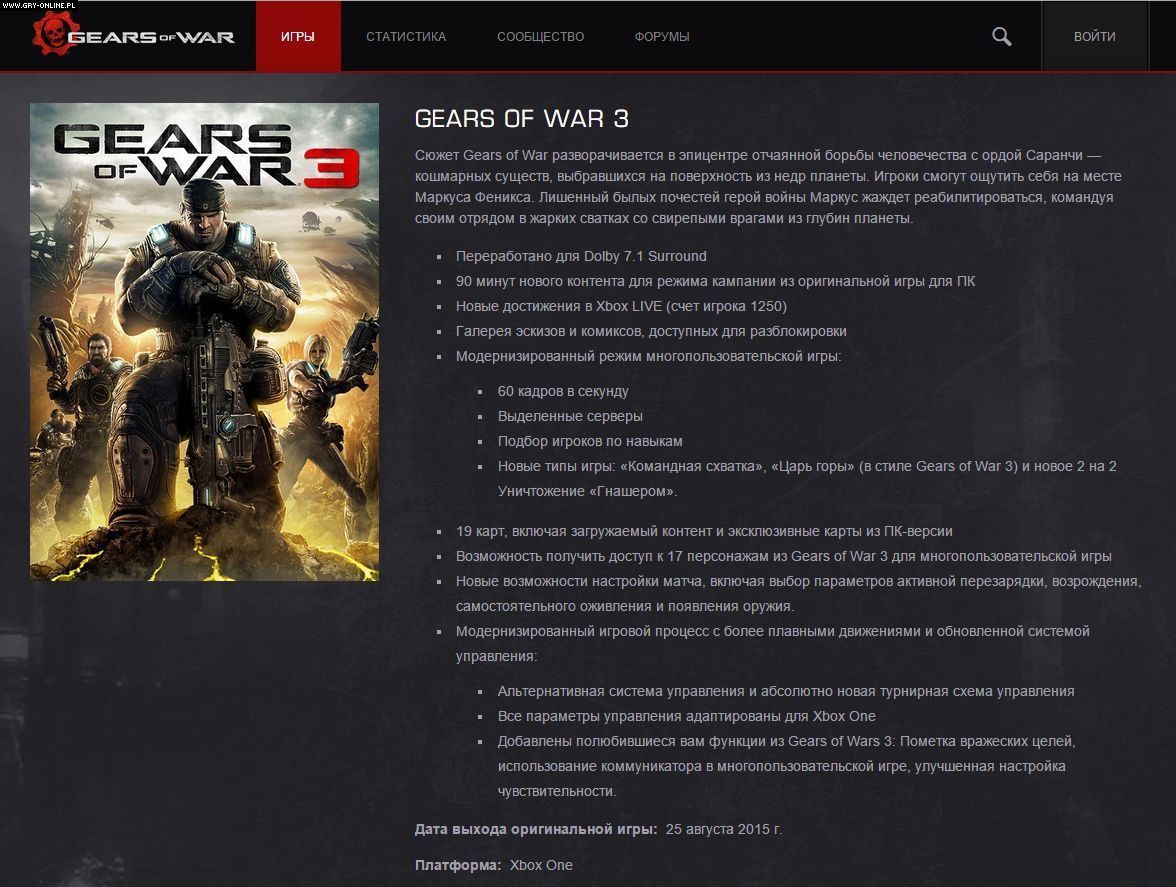Click the «Xbox One» platform value
Screen dimensions: 1176x887
(541, 864)
